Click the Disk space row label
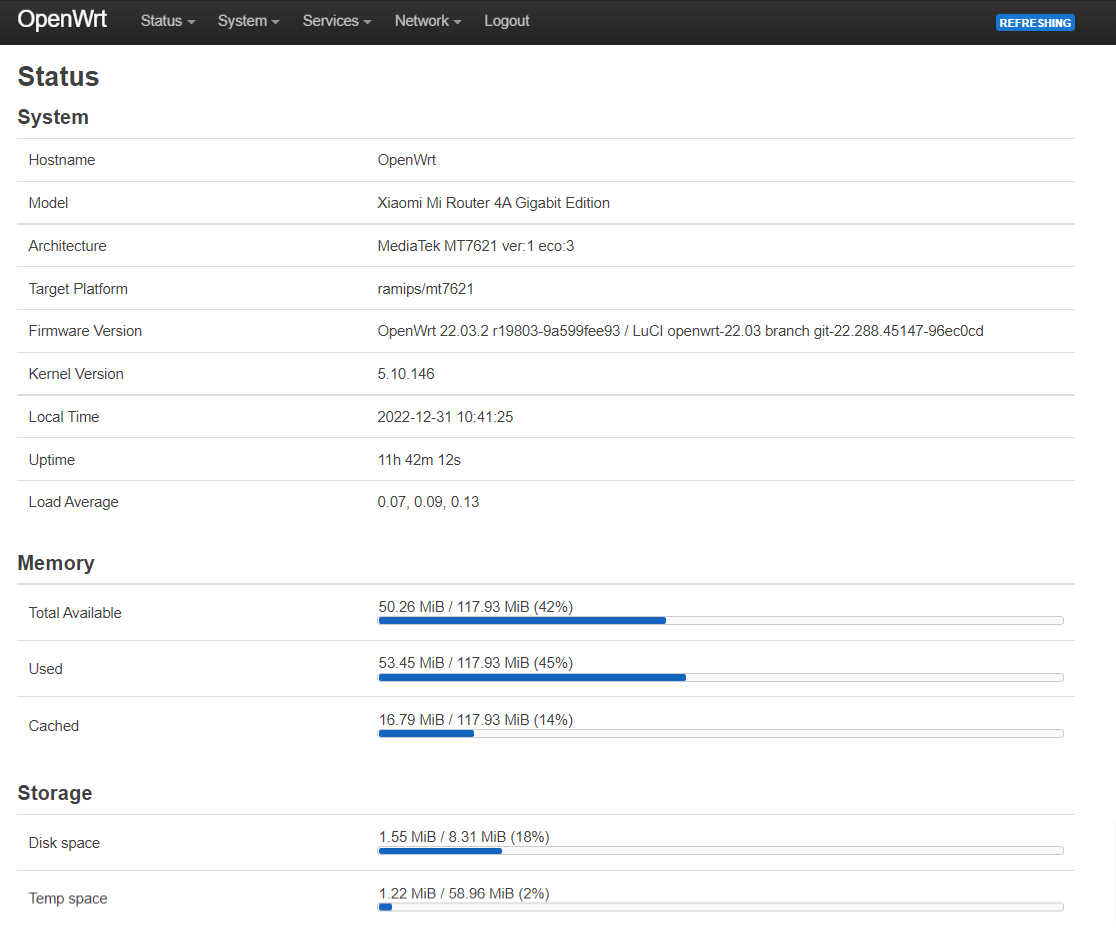Image resolution: width=1116 pixels, height=941 pixels. coord(64,843)
